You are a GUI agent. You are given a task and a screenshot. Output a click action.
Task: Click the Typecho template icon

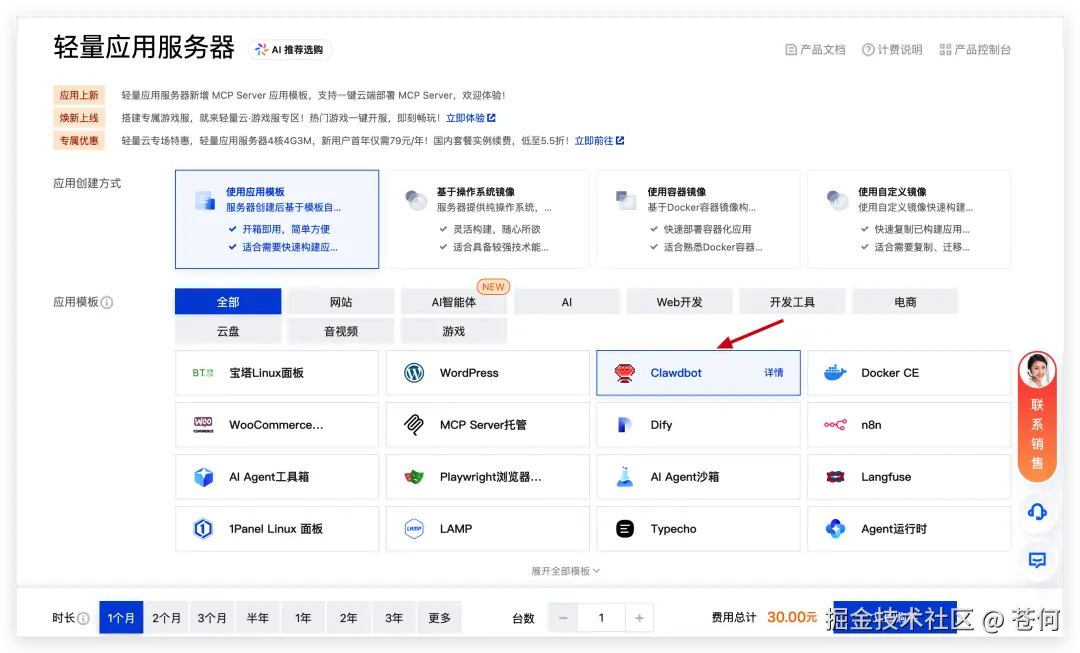pos(625,528)
